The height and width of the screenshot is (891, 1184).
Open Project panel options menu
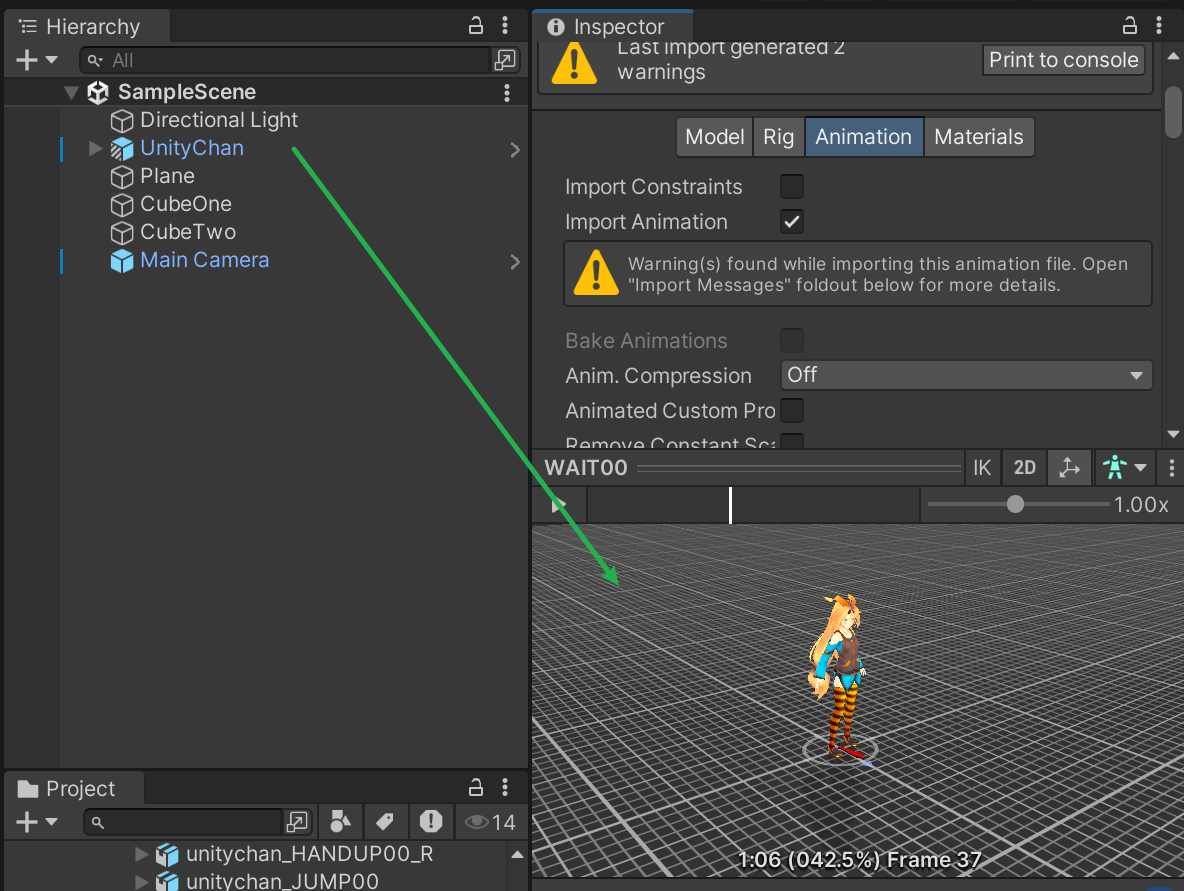pyautogui.click(x=505, y=788)
